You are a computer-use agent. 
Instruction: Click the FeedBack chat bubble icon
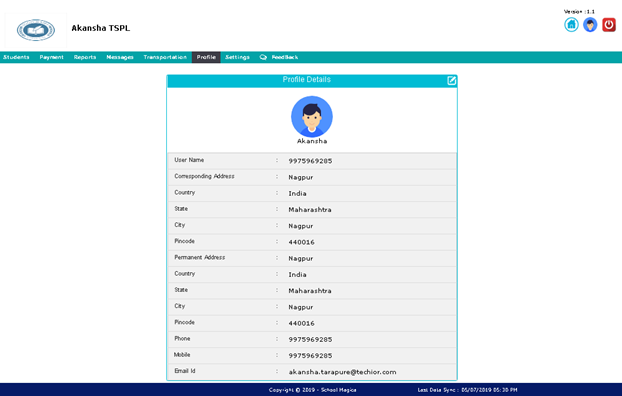tap(263, 57)
